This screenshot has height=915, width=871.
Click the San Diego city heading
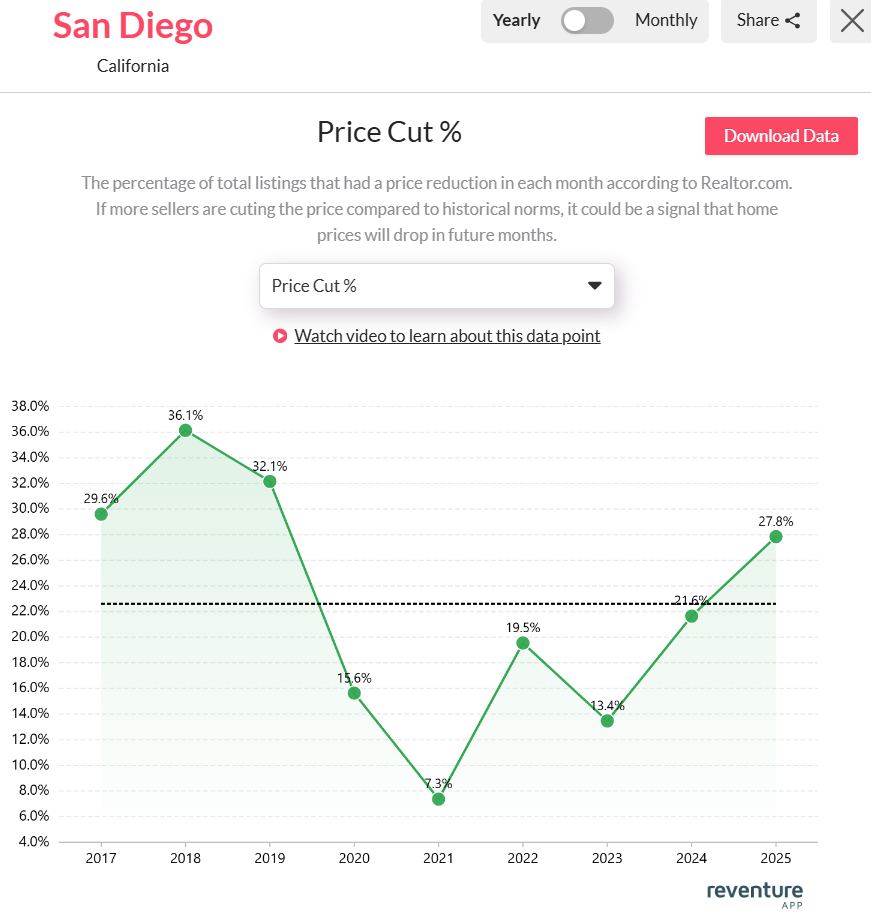click(133, 26)
